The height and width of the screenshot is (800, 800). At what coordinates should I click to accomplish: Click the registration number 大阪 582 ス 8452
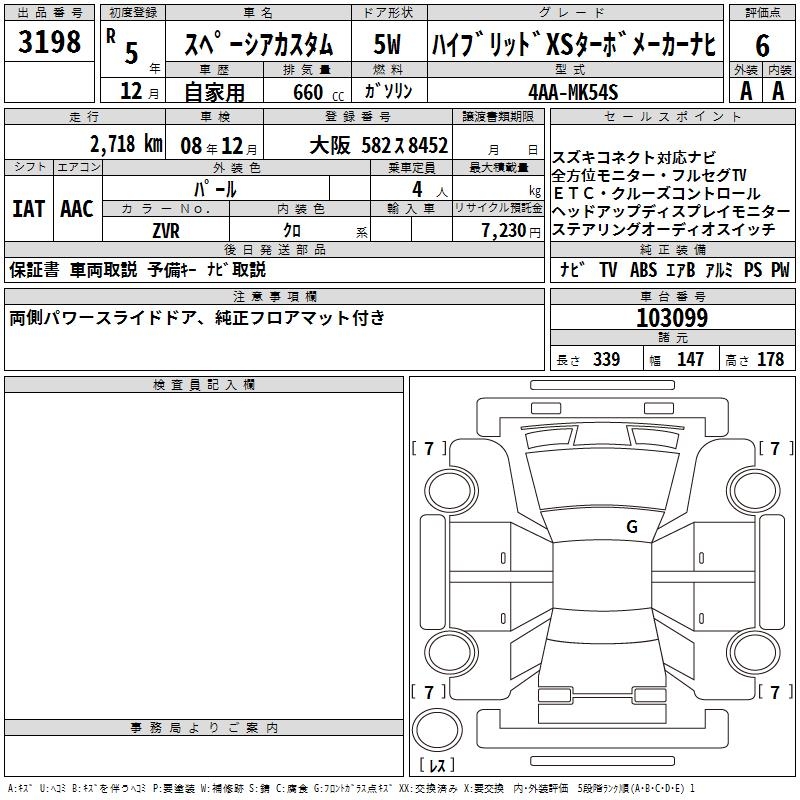pyautogui.click(x=378, y=144)
